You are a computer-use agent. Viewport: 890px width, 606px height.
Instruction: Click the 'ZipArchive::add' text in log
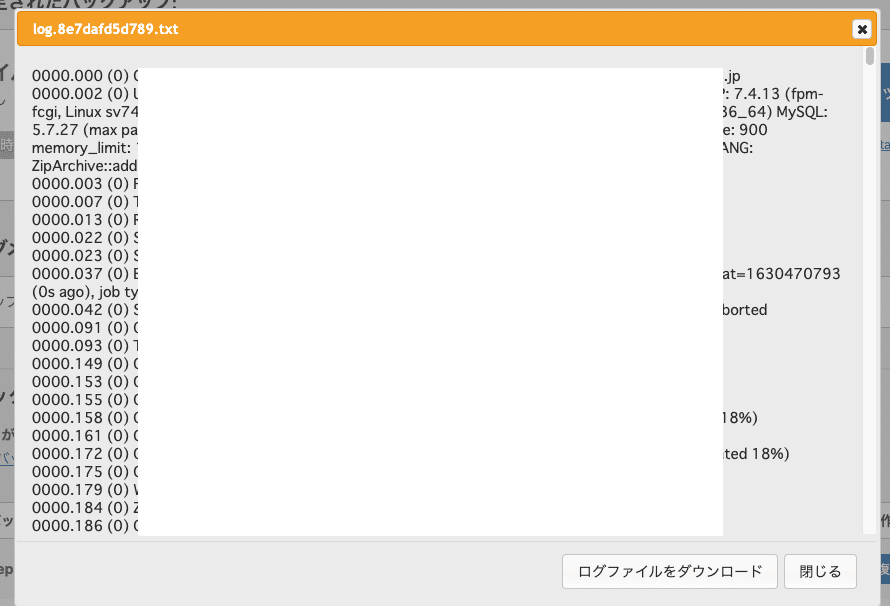85,166
